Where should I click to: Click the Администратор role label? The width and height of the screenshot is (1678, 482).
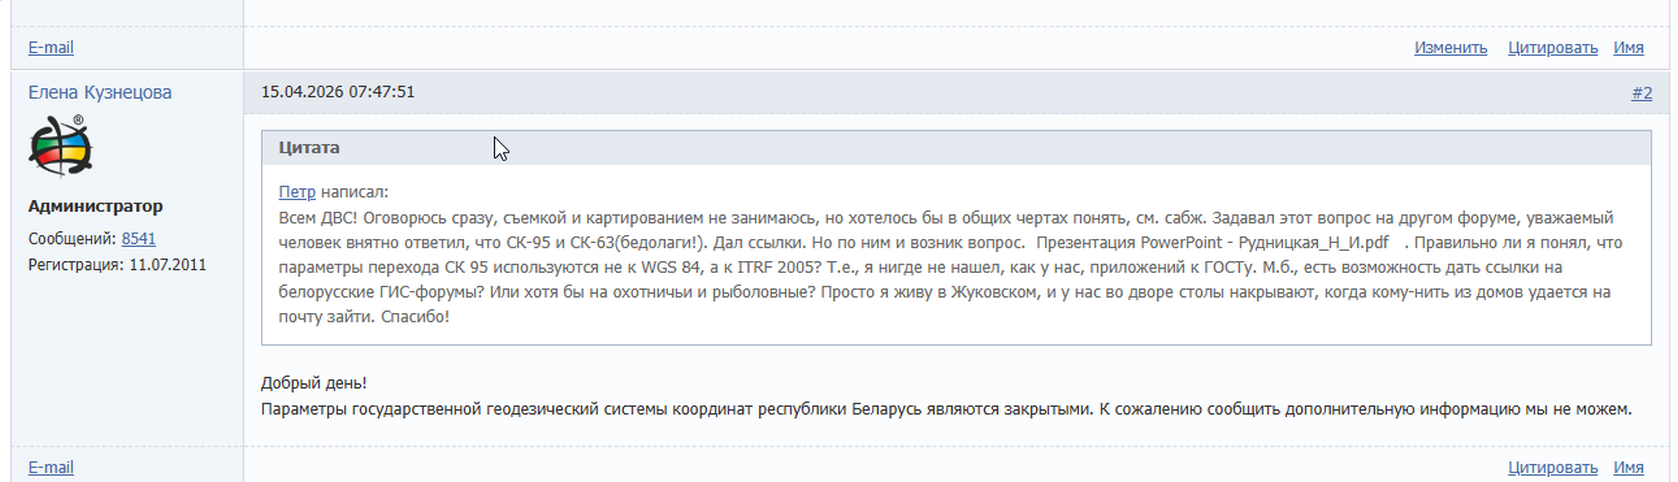[x=95, y=206]
